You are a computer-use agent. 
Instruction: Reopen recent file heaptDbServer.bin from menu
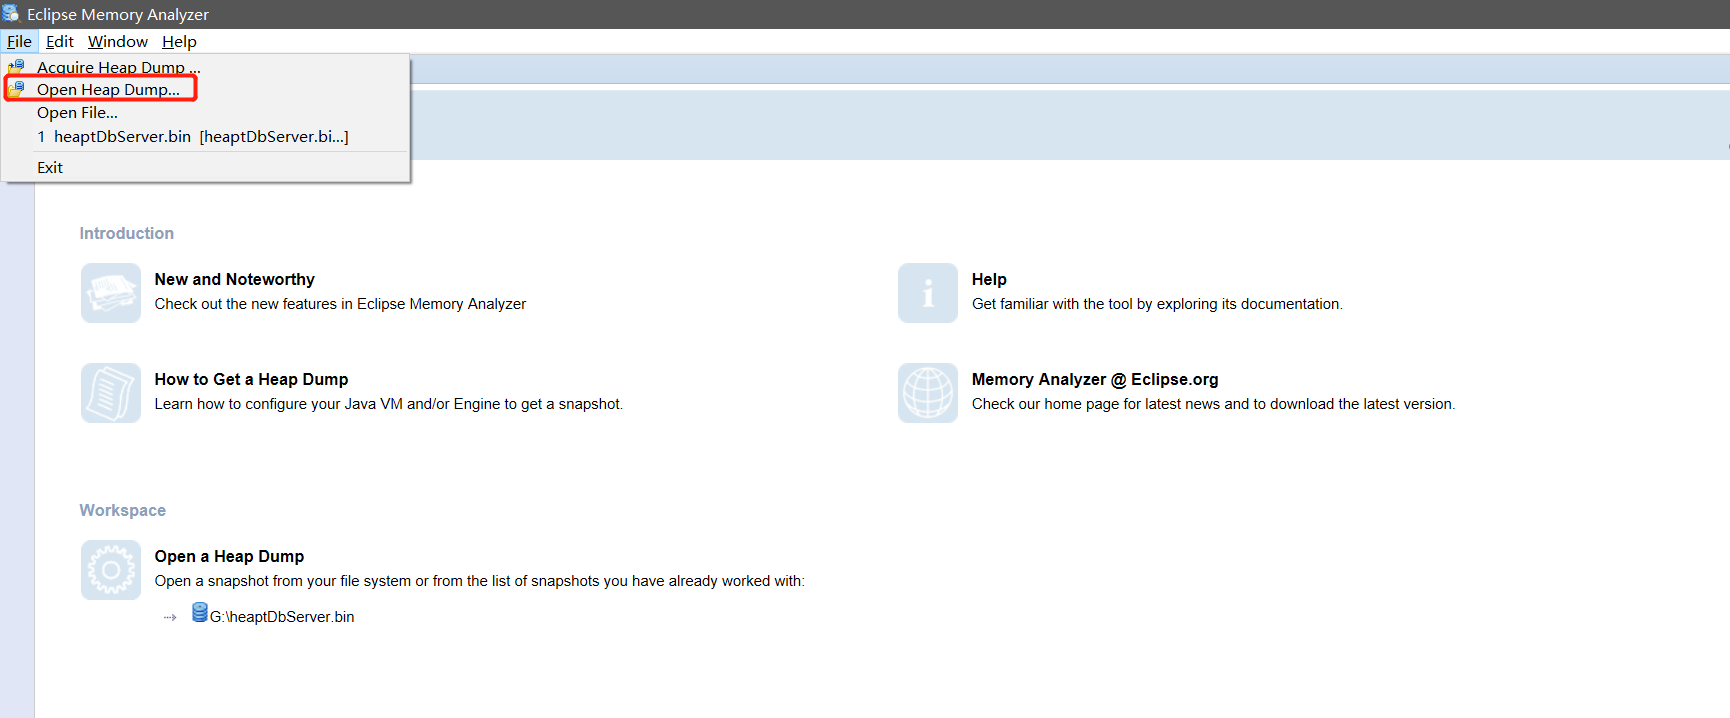click(205, 137)
